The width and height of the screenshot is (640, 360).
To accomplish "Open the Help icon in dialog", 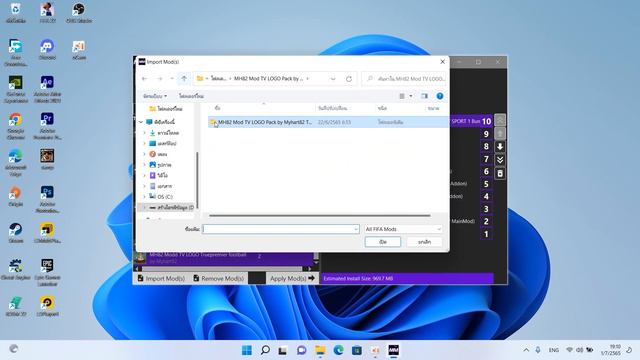I will click(440, 96).
